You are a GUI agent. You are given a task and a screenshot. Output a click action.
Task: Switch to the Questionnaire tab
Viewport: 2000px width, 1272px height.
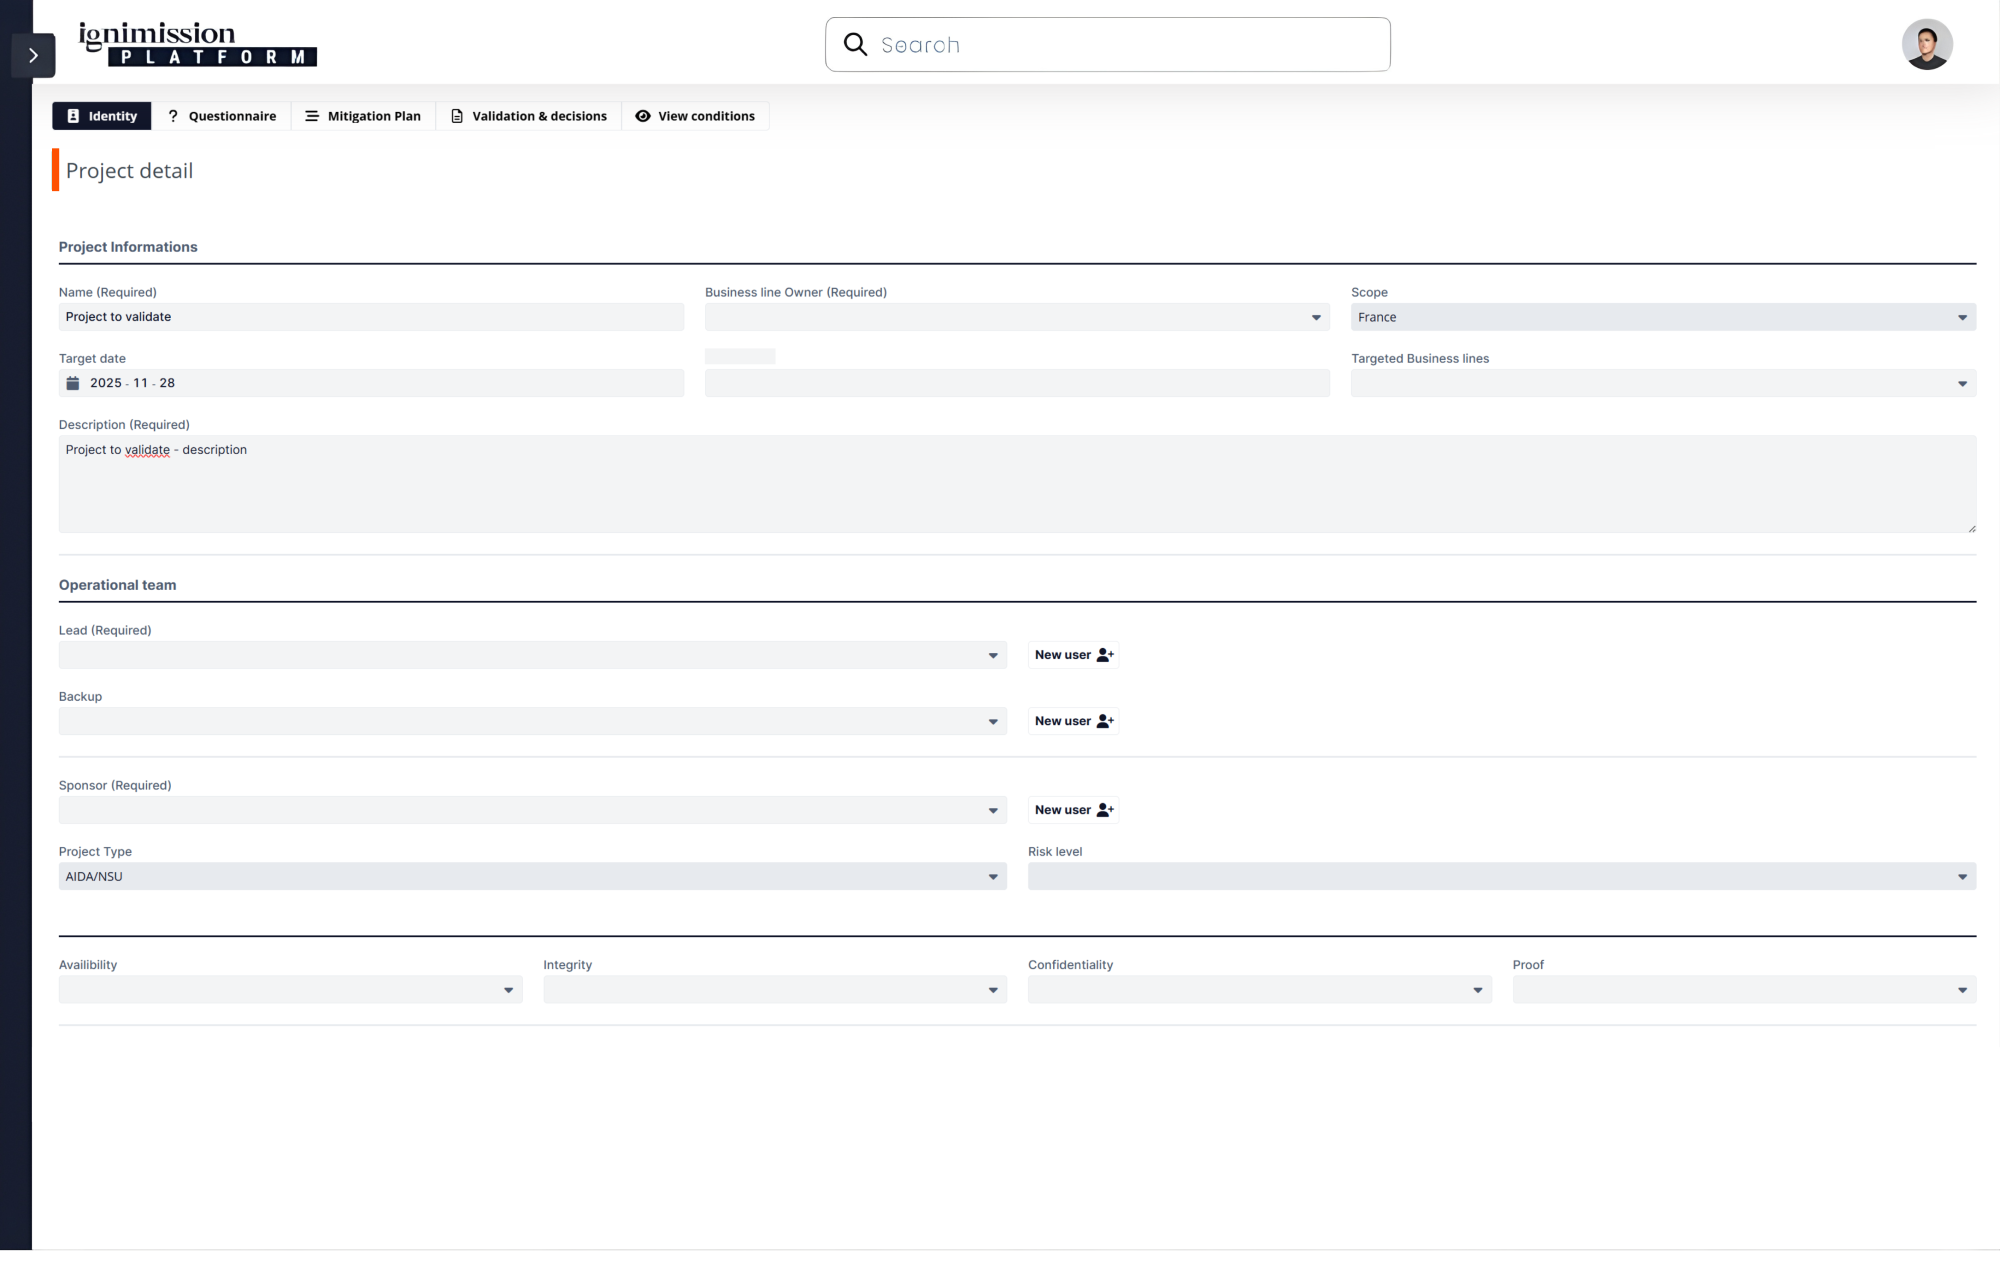point(221,116)
